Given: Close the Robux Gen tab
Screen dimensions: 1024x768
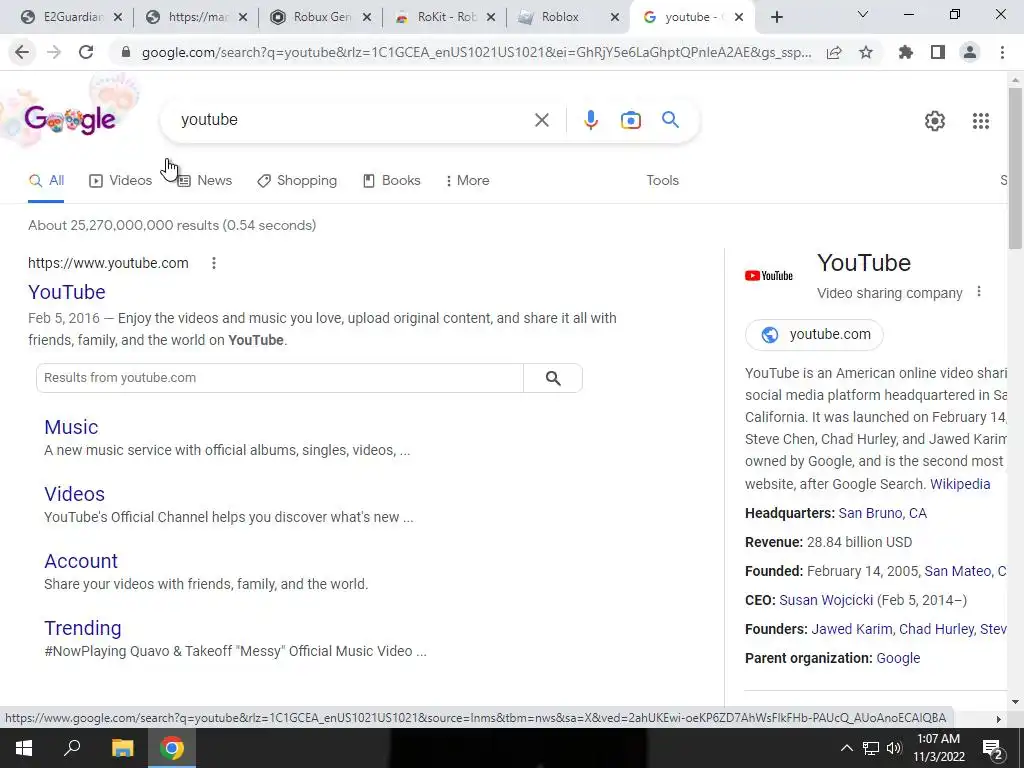Looking at the screenshot, I should (x=367, y=18).
